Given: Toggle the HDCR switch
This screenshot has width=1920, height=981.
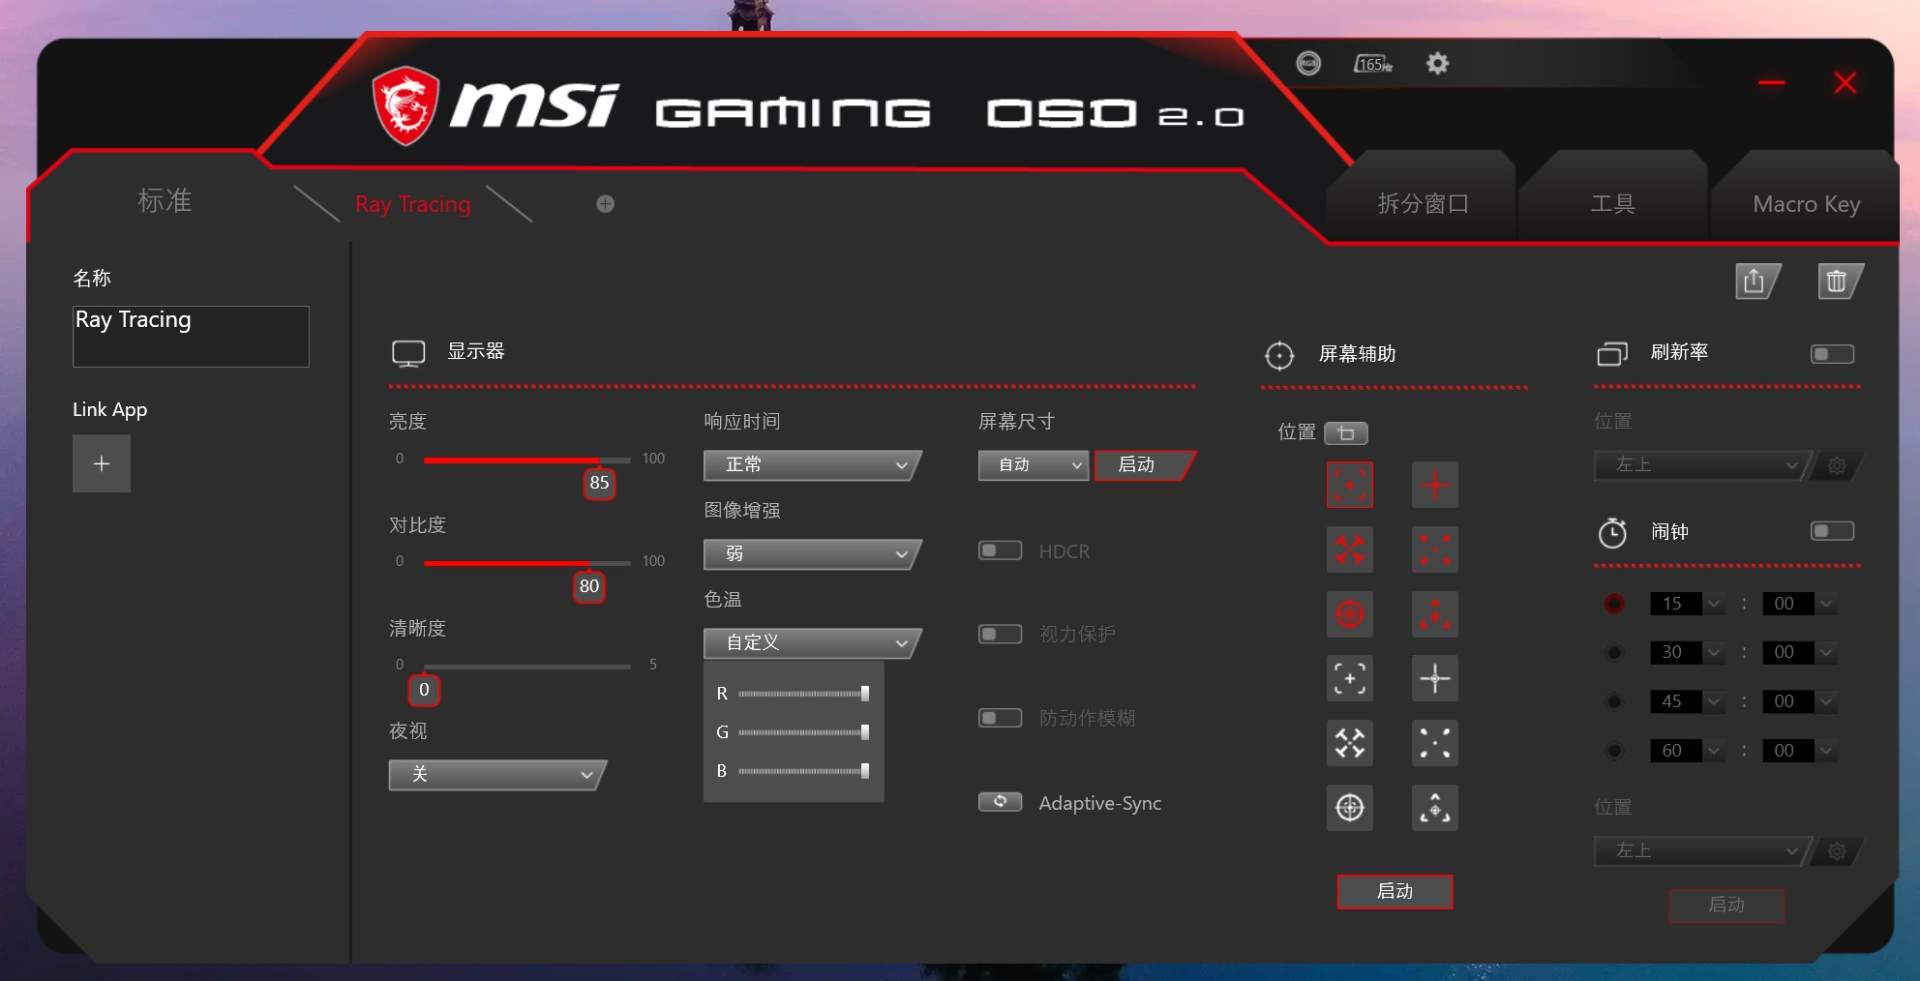Looking at the screenshot, I should click(1000, 551).
